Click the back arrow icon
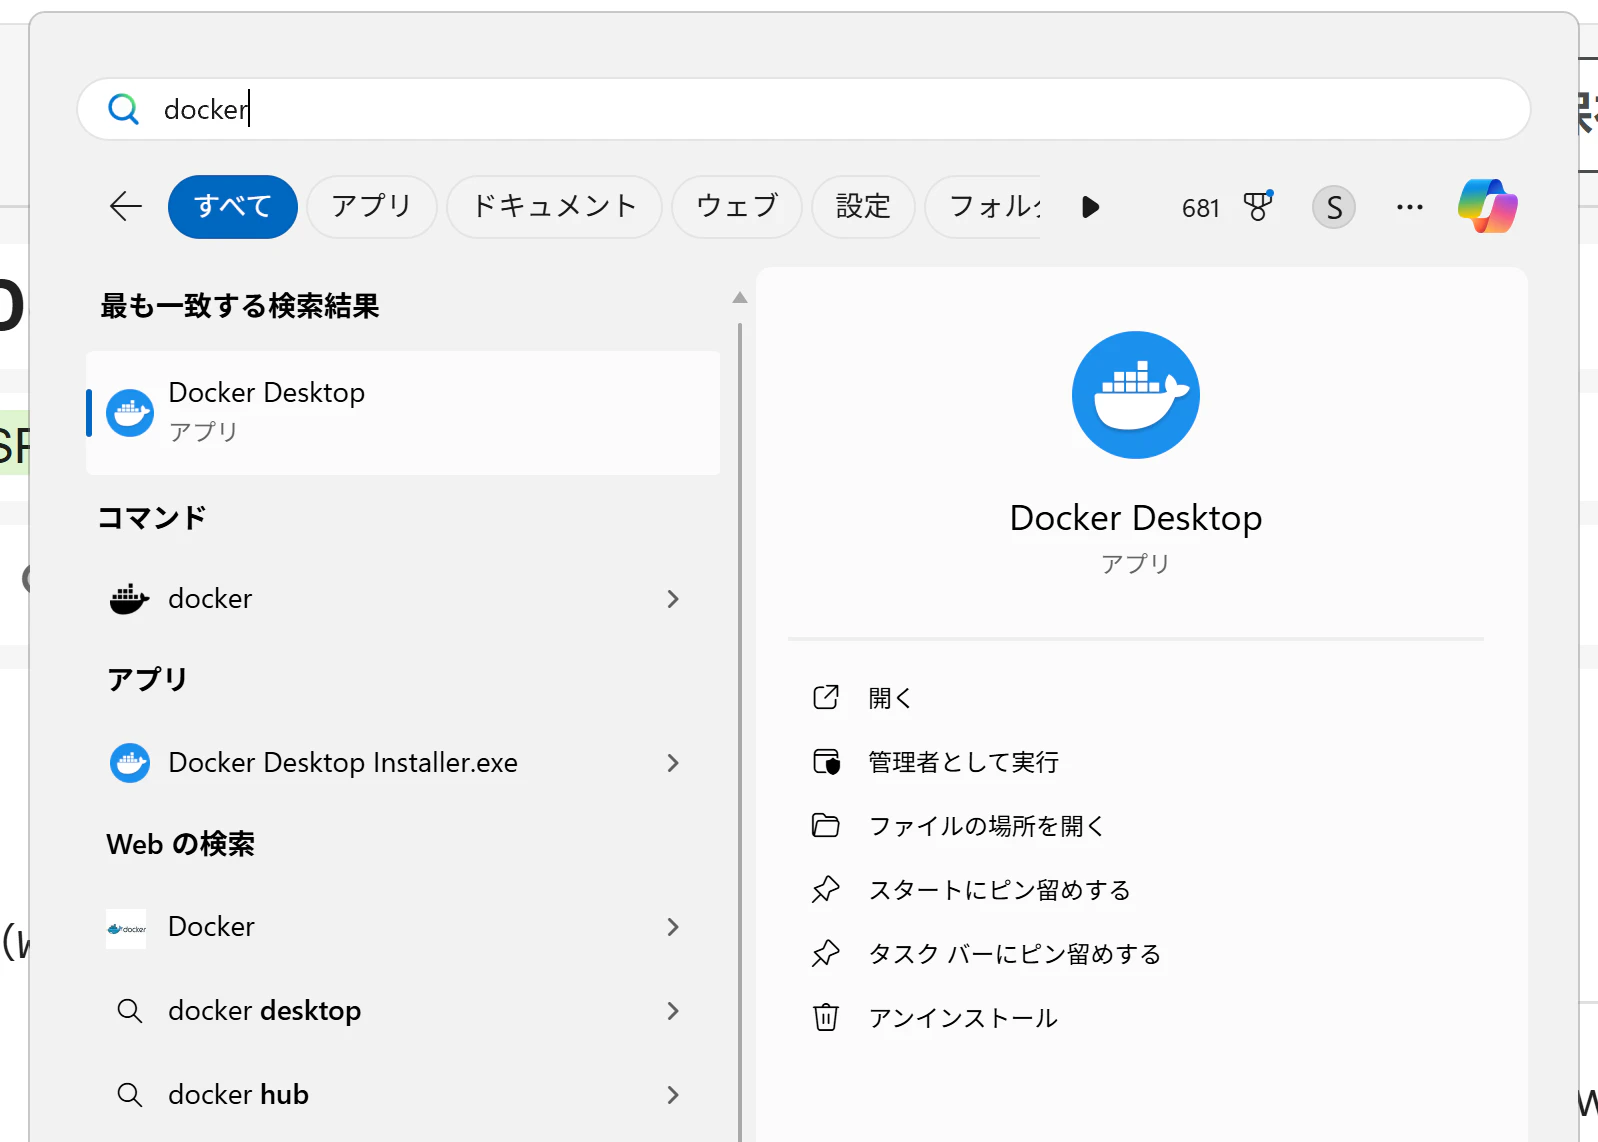1598x1142 pixels. (x=126, y=206)
